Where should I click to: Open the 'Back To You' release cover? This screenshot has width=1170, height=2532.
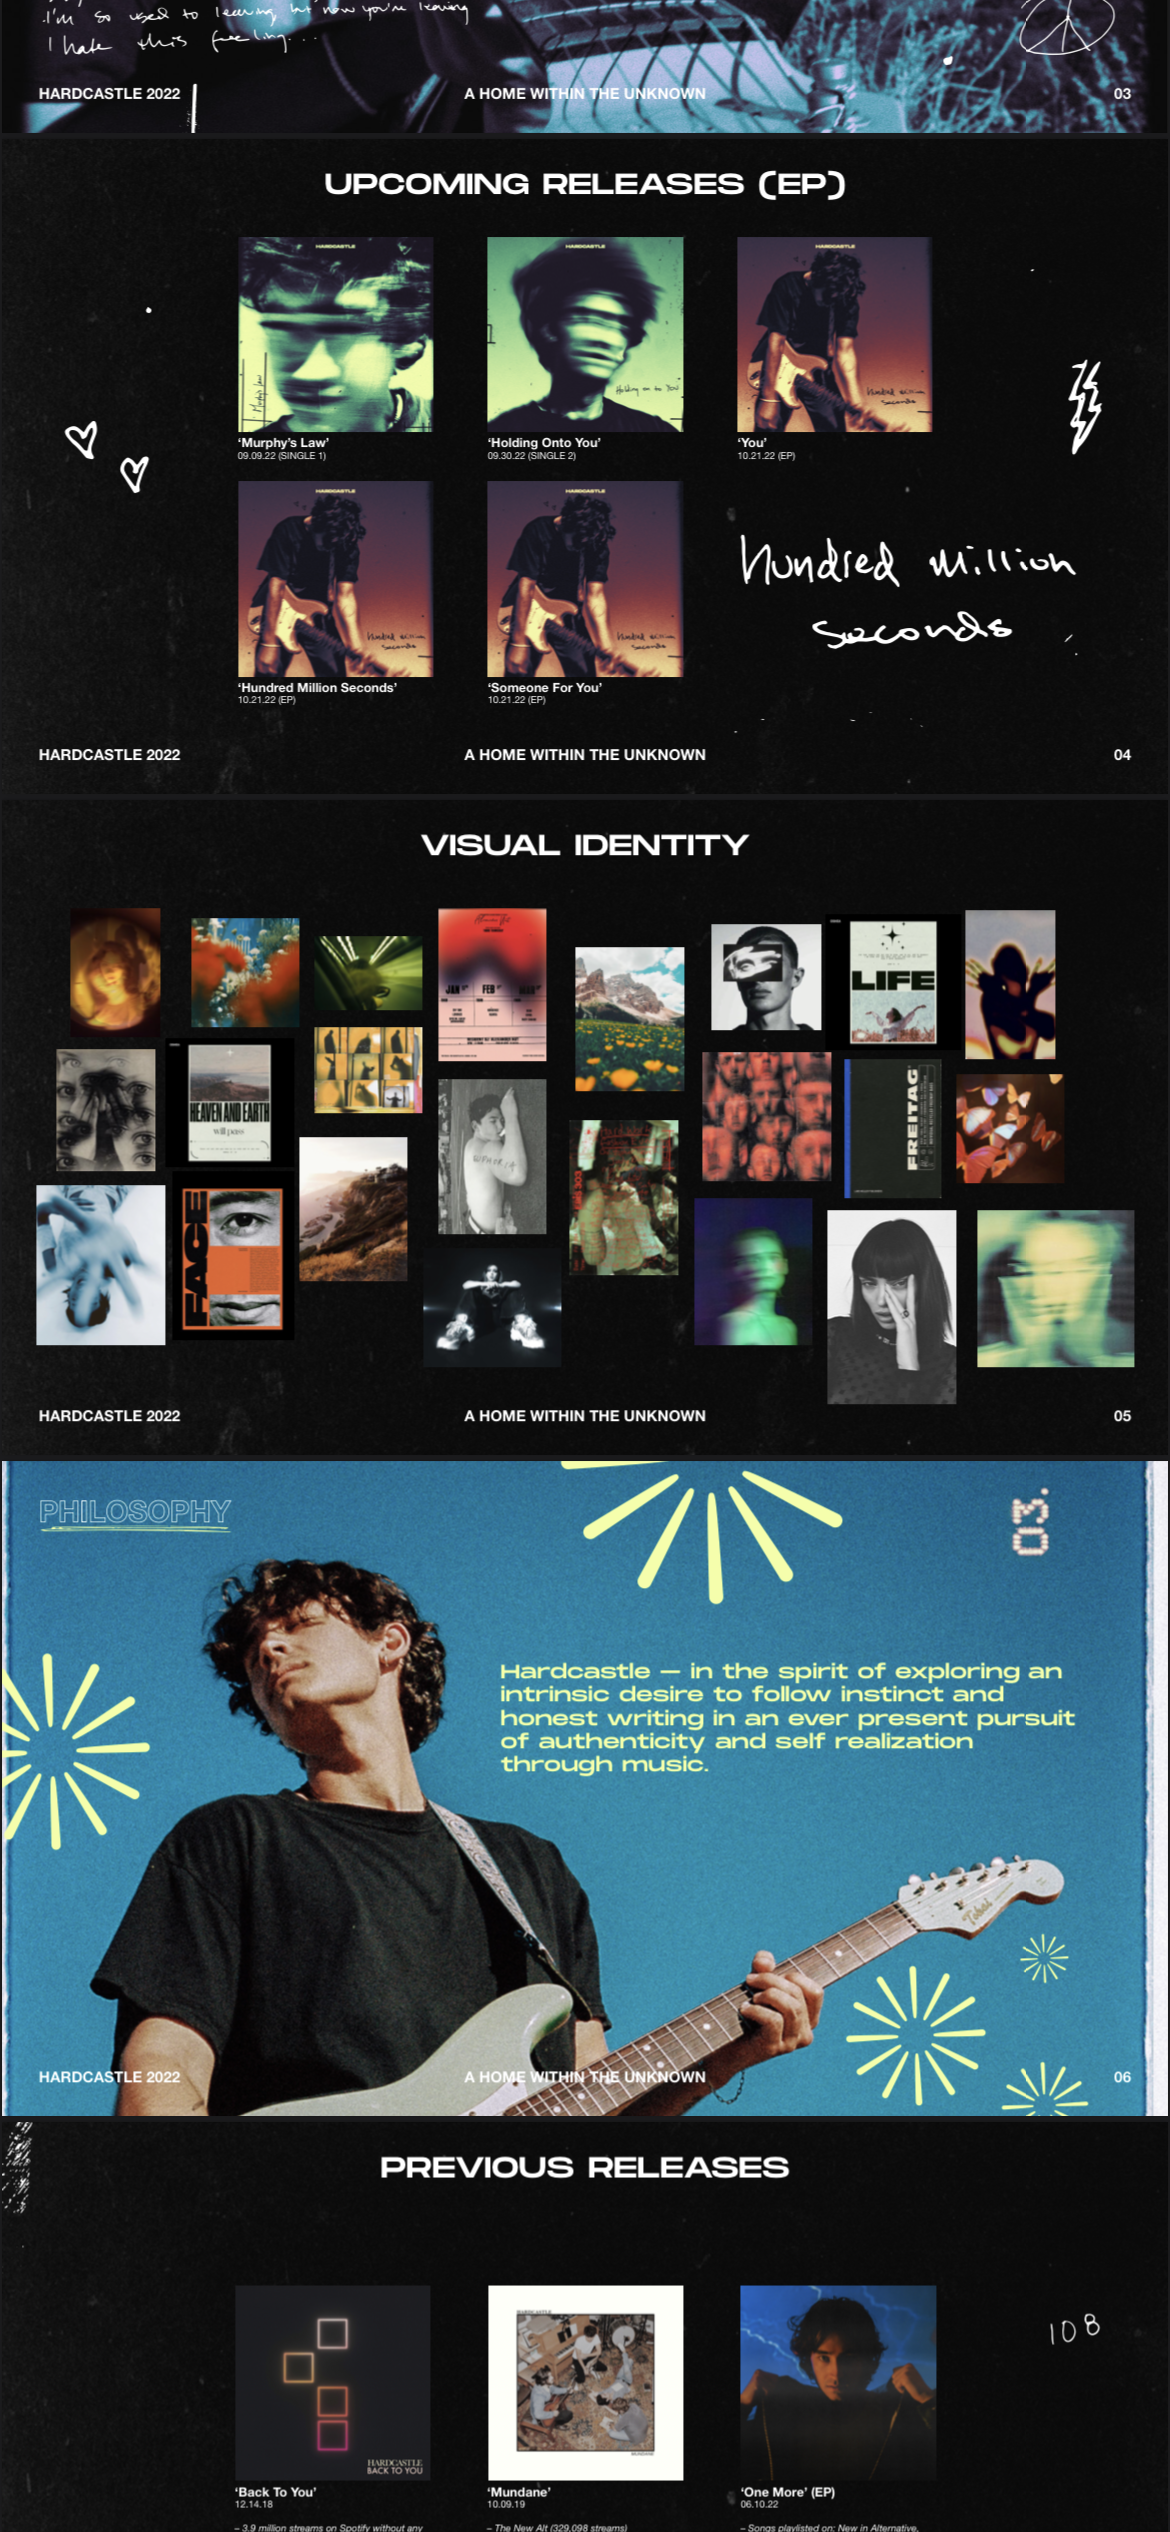[x=333, y=2382]
